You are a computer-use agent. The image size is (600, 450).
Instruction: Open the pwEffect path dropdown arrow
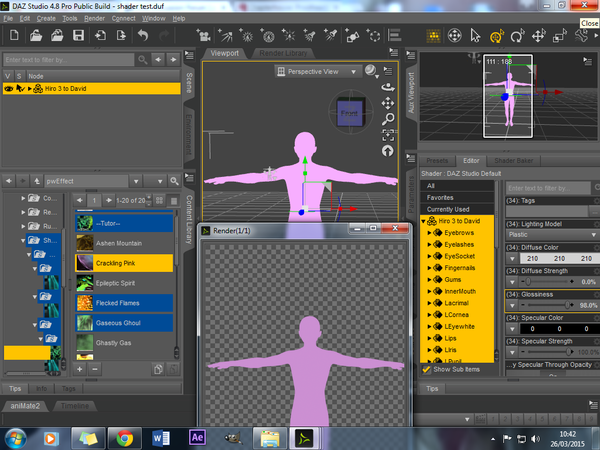(136, 181)
